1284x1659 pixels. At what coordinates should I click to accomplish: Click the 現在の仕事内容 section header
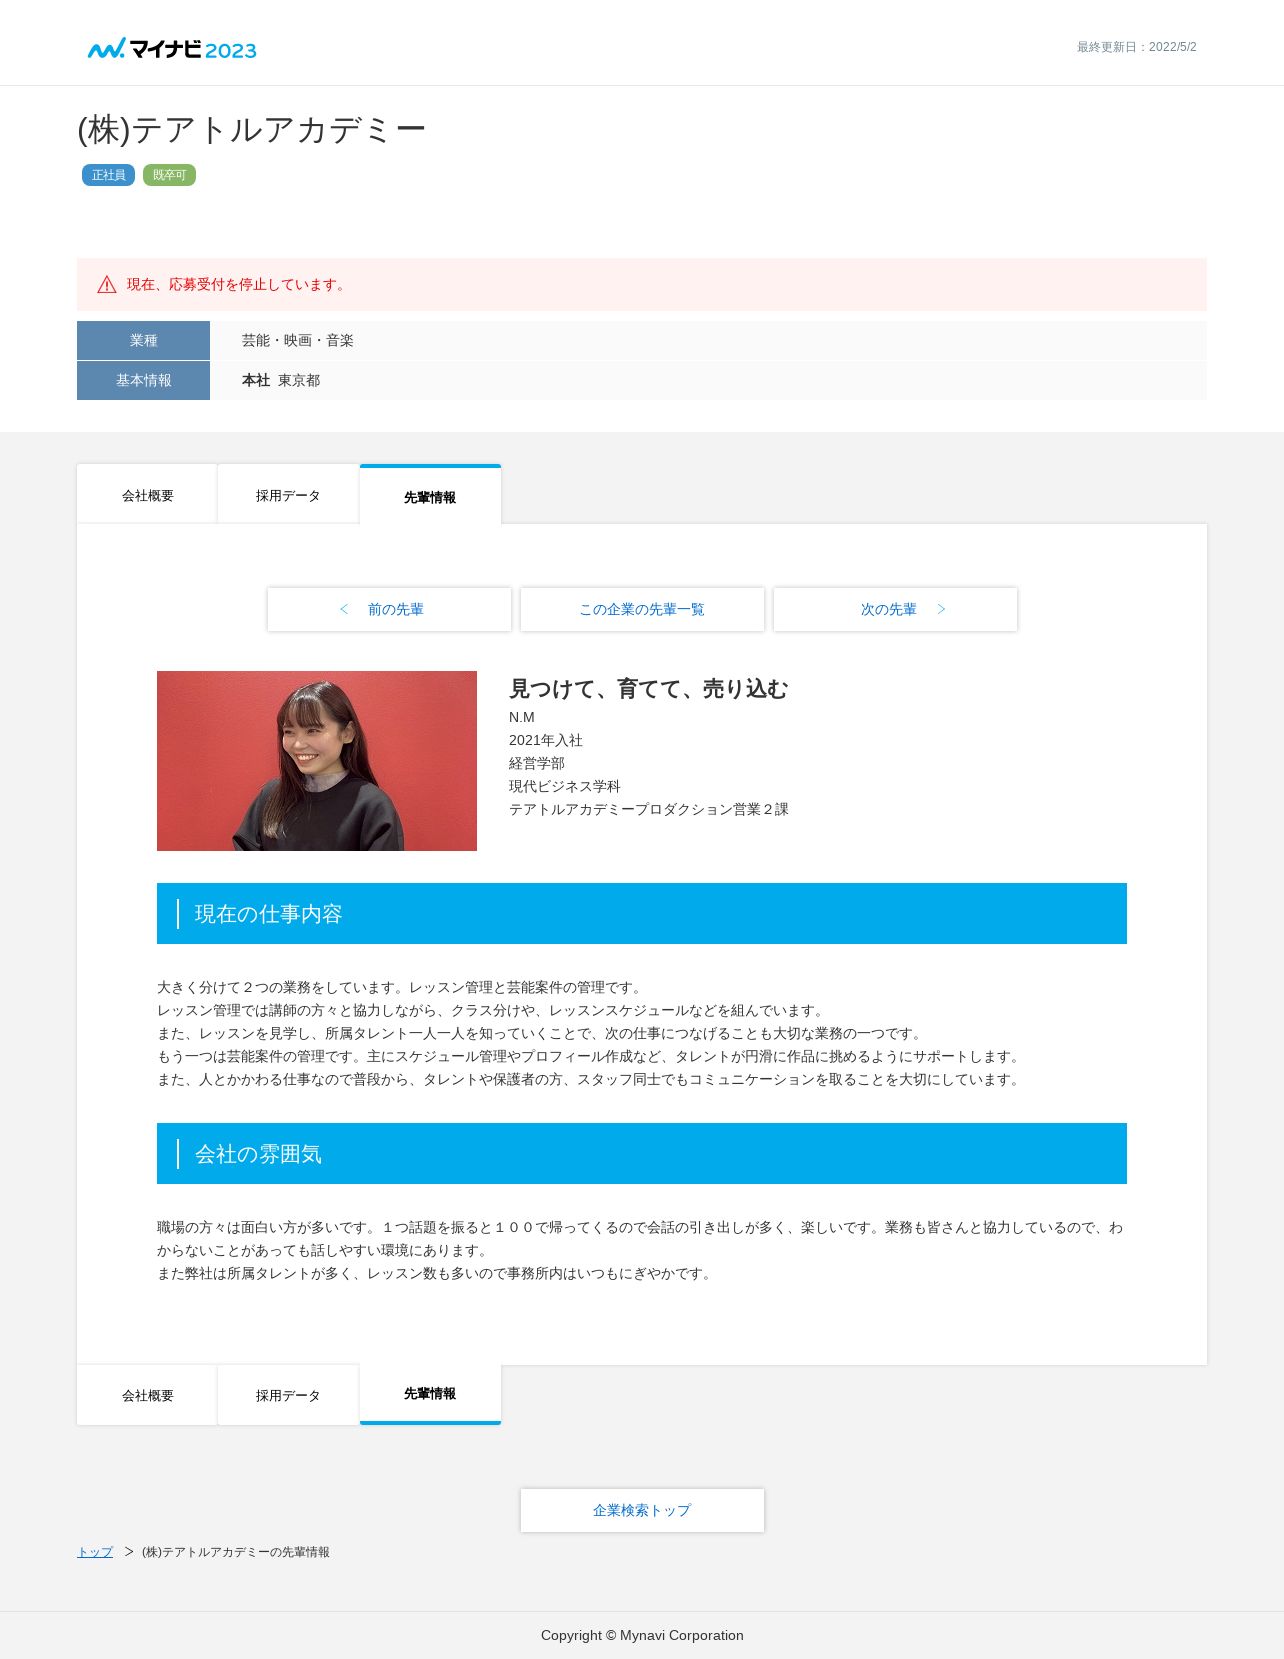tap(642, 913)
